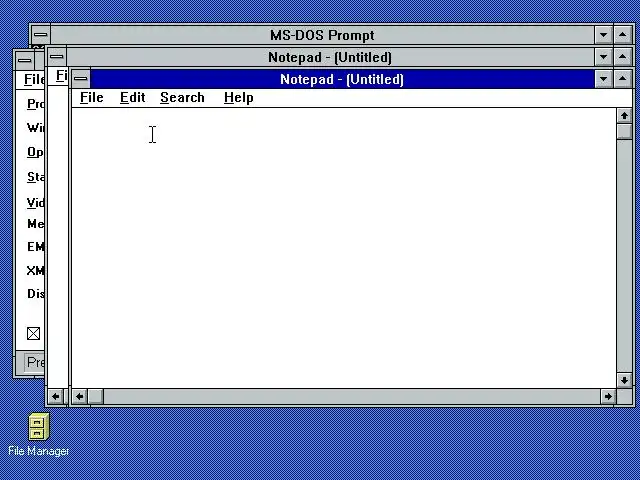
Task: Select the File Manager desktop icon
Action: coord(39,435)
